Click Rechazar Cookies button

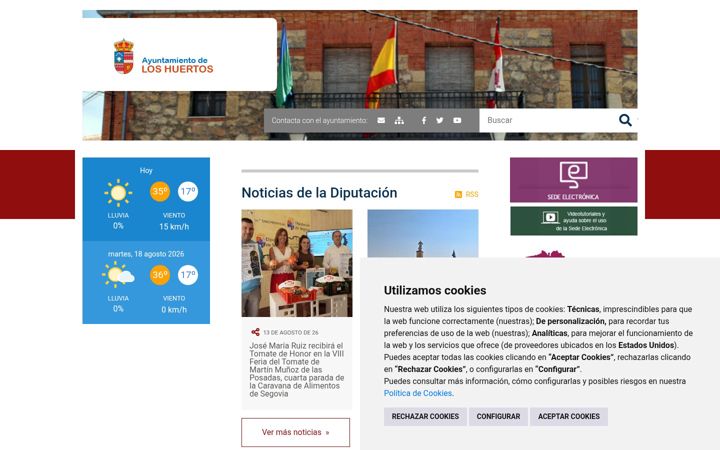(x=425, y=416)
